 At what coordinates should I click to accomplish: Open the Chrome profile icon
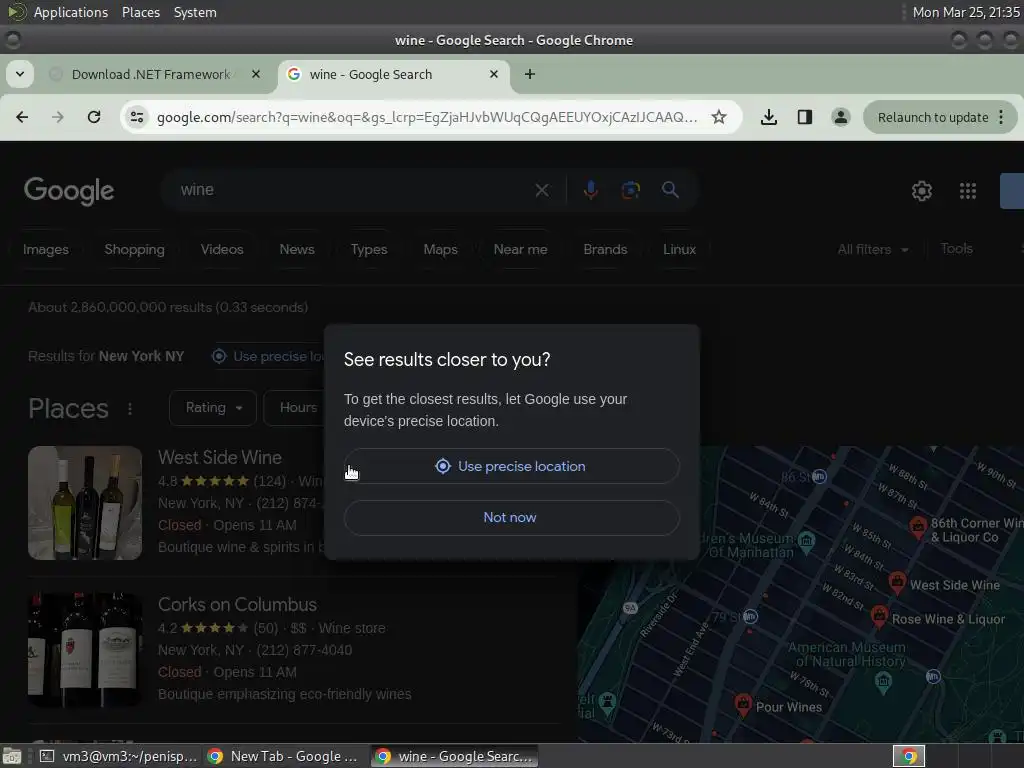tap(840, 117)
